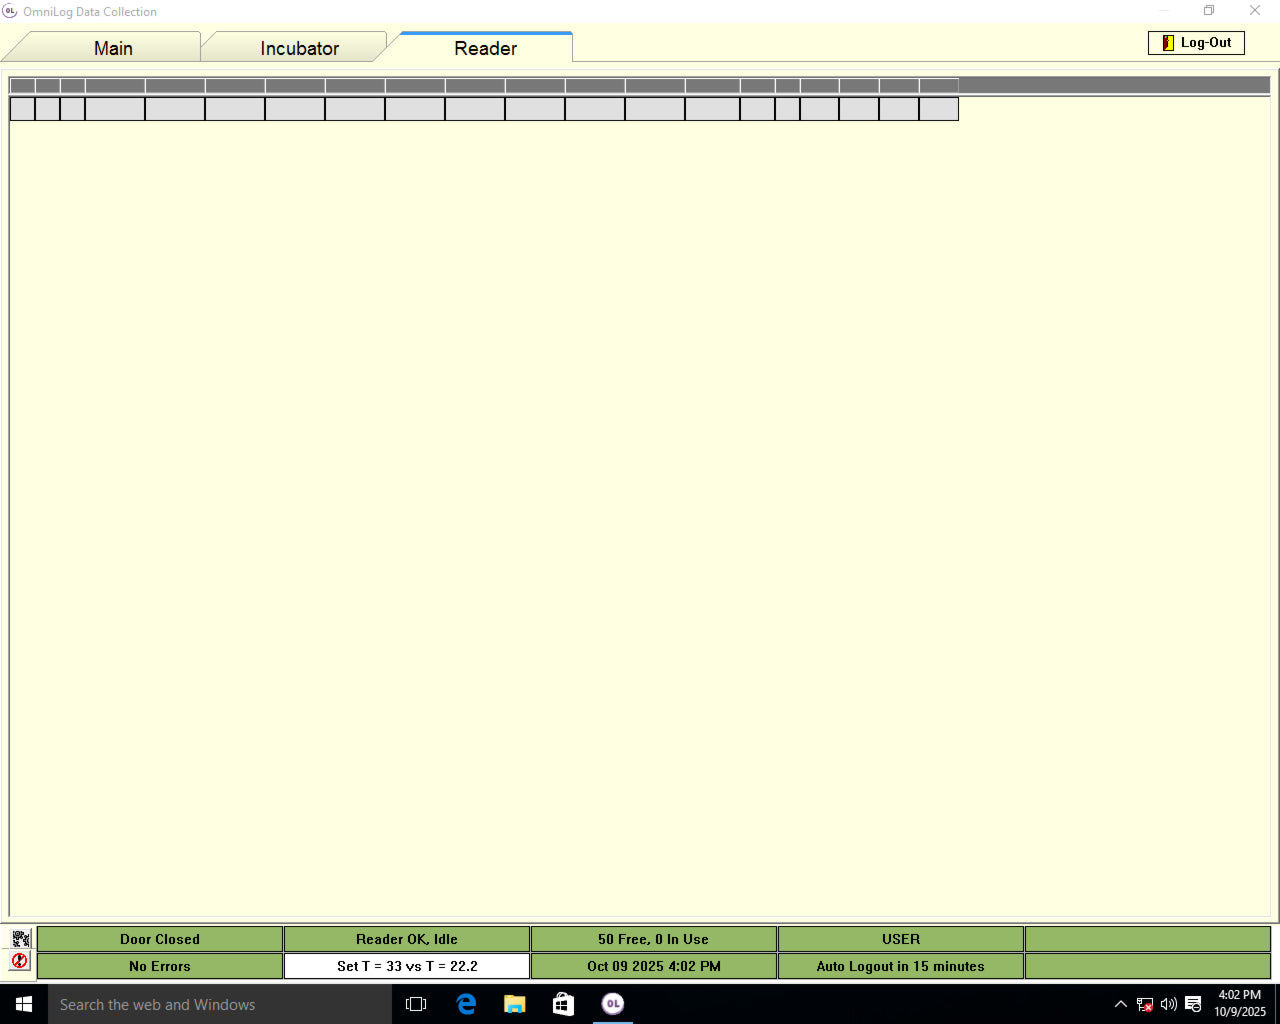The height and width of the screenshot is (1024, 1280).
Task: Click the barcode icon beside Door Closed
Action: (x=21, y=938)
